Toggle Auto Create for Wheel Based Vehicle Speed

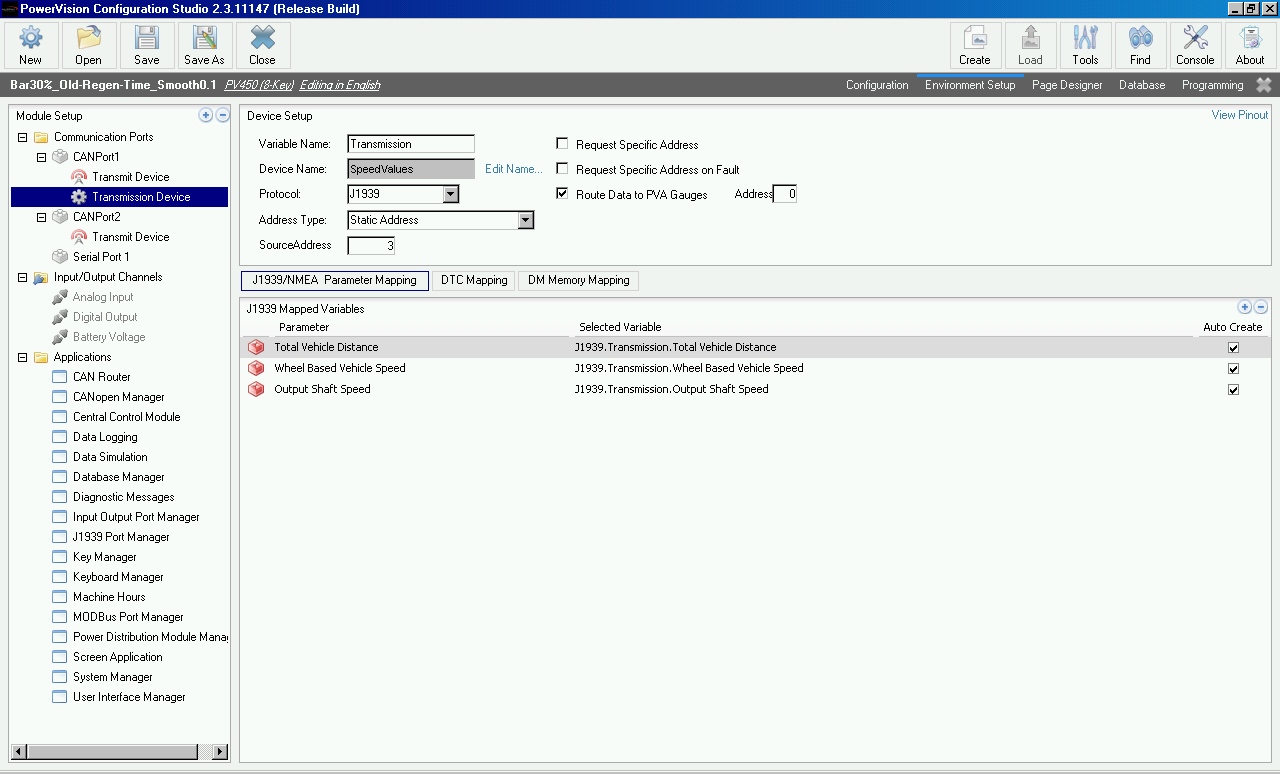[x=1233, y=369]
